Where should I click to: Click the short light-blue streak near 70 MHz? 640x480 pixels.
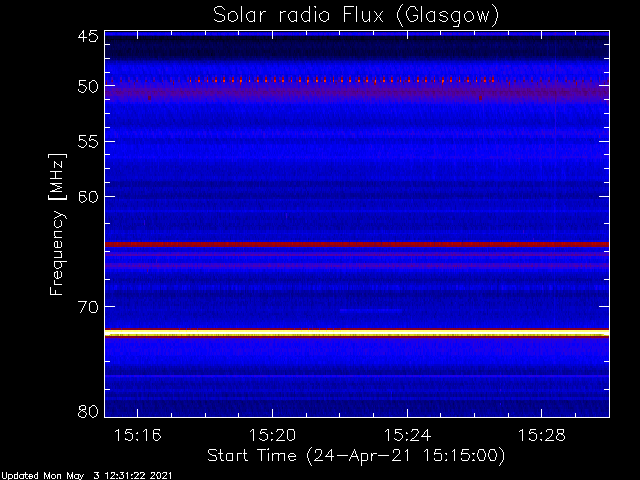coord(371,311)
